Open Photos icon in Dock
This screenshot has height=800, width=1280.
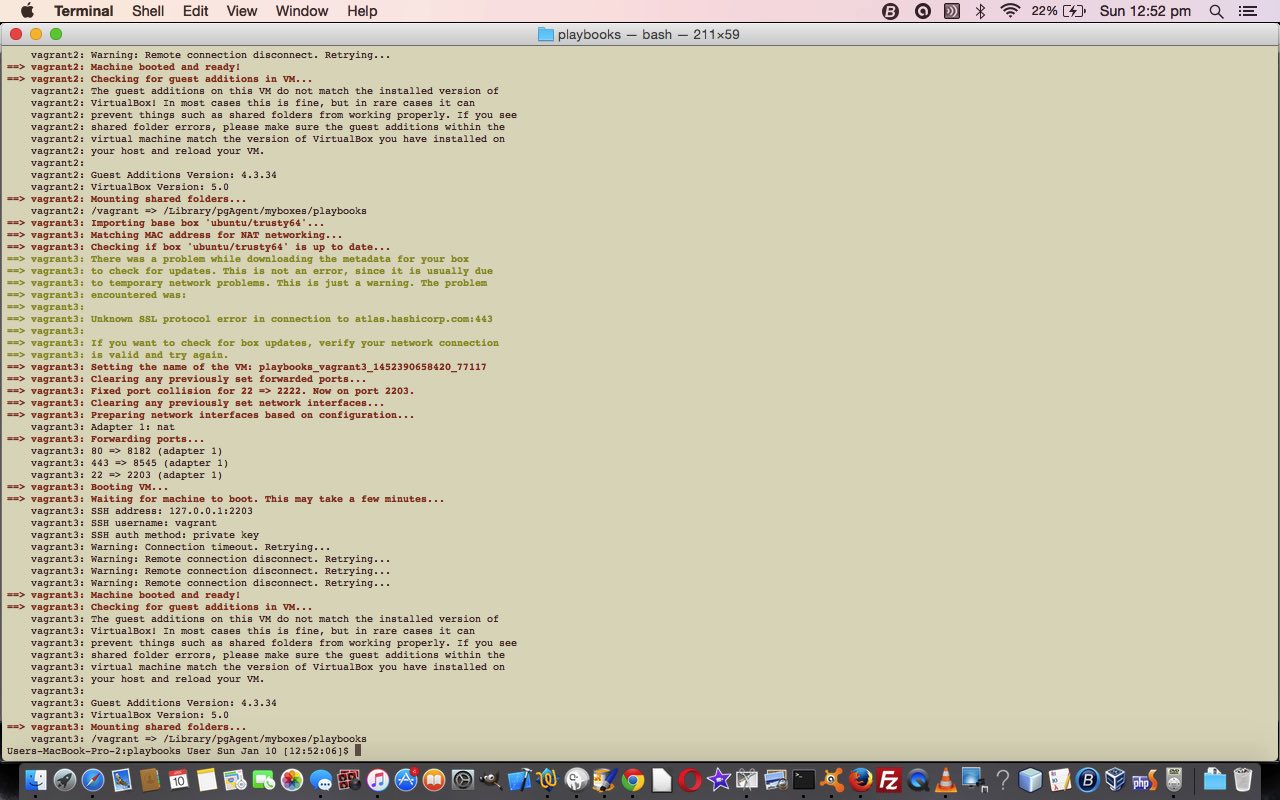[x=292, y=780]
